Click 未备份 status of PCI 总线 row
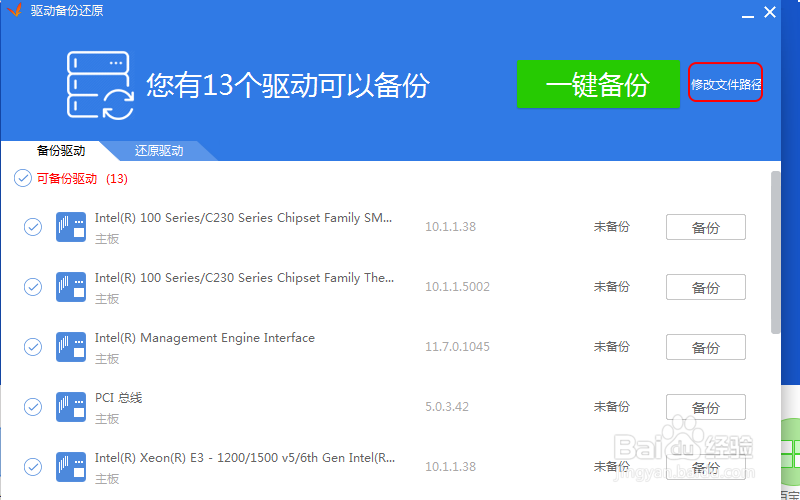Viewport: 800px width, 500px height. pos(611,407)
